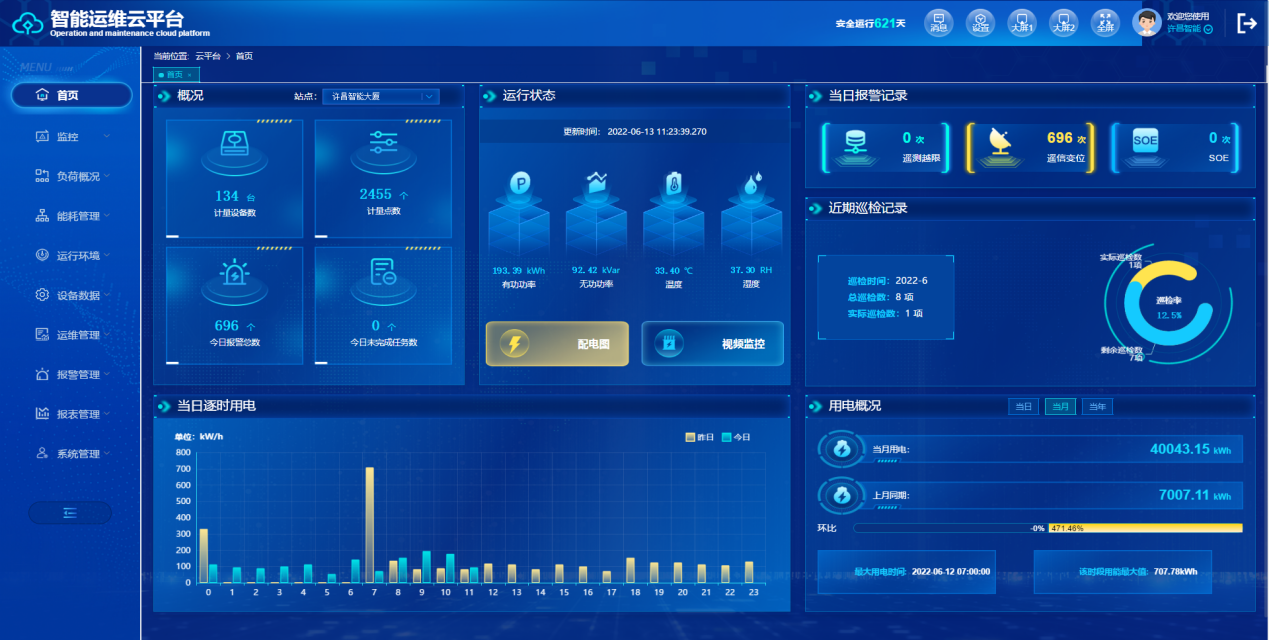
Task: Switch power overview to 当日
Action: (1022, 407)
